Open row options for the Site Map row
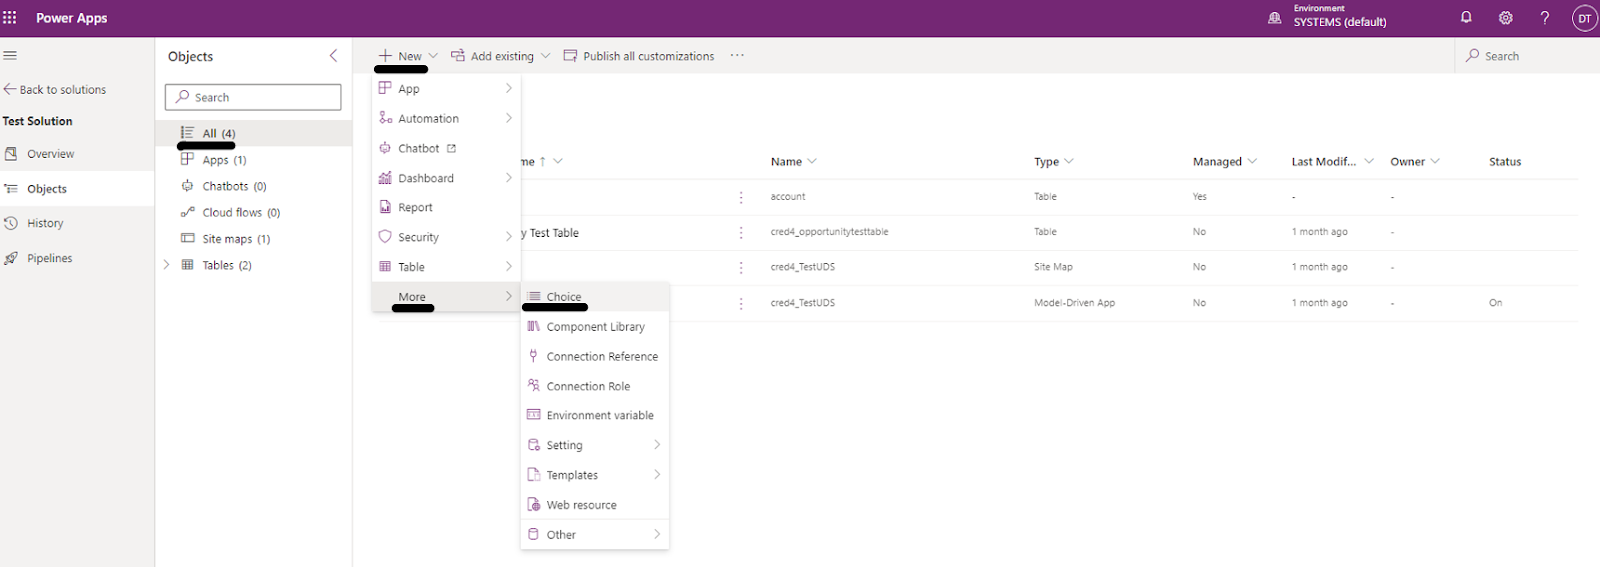This screenshot has width=1600, height=567. point(741,267)
